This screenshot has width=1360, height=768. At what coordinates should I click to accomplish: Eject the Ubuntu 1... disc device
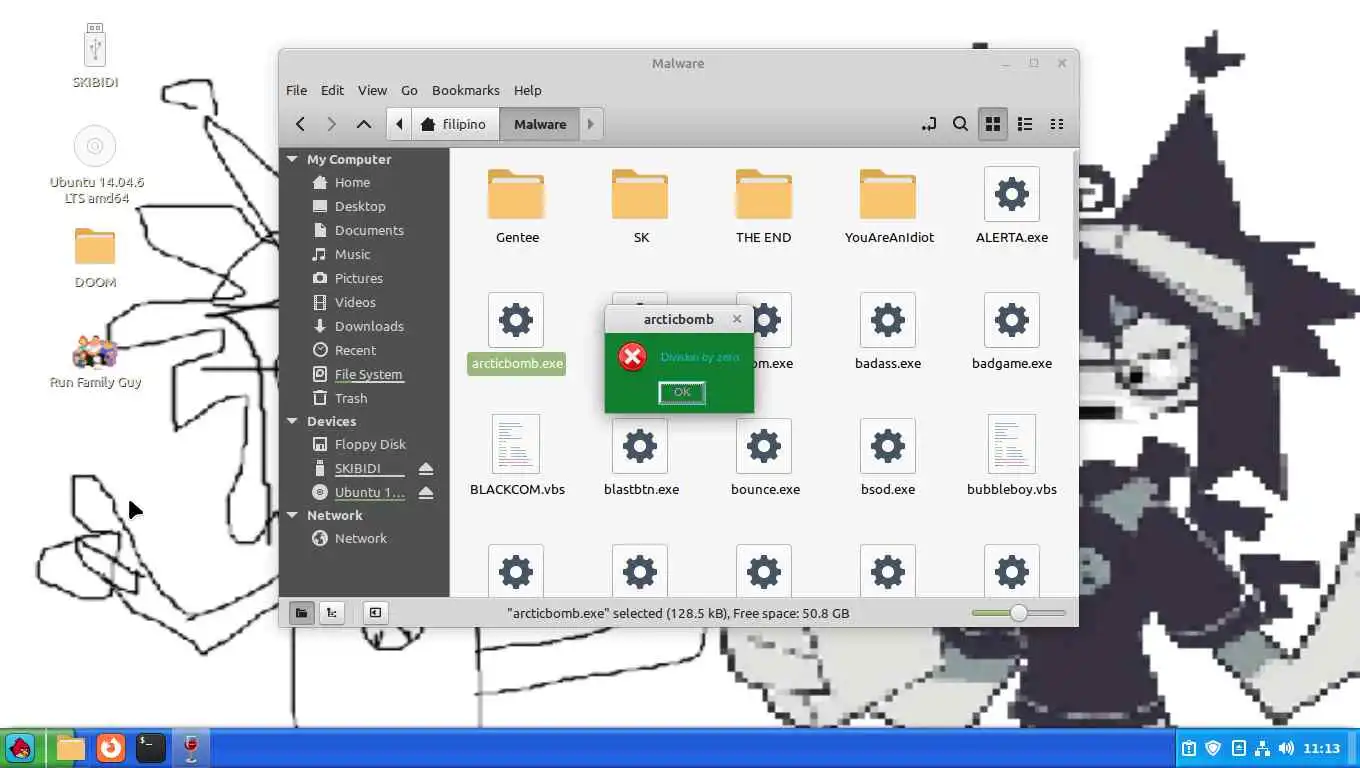426,492
